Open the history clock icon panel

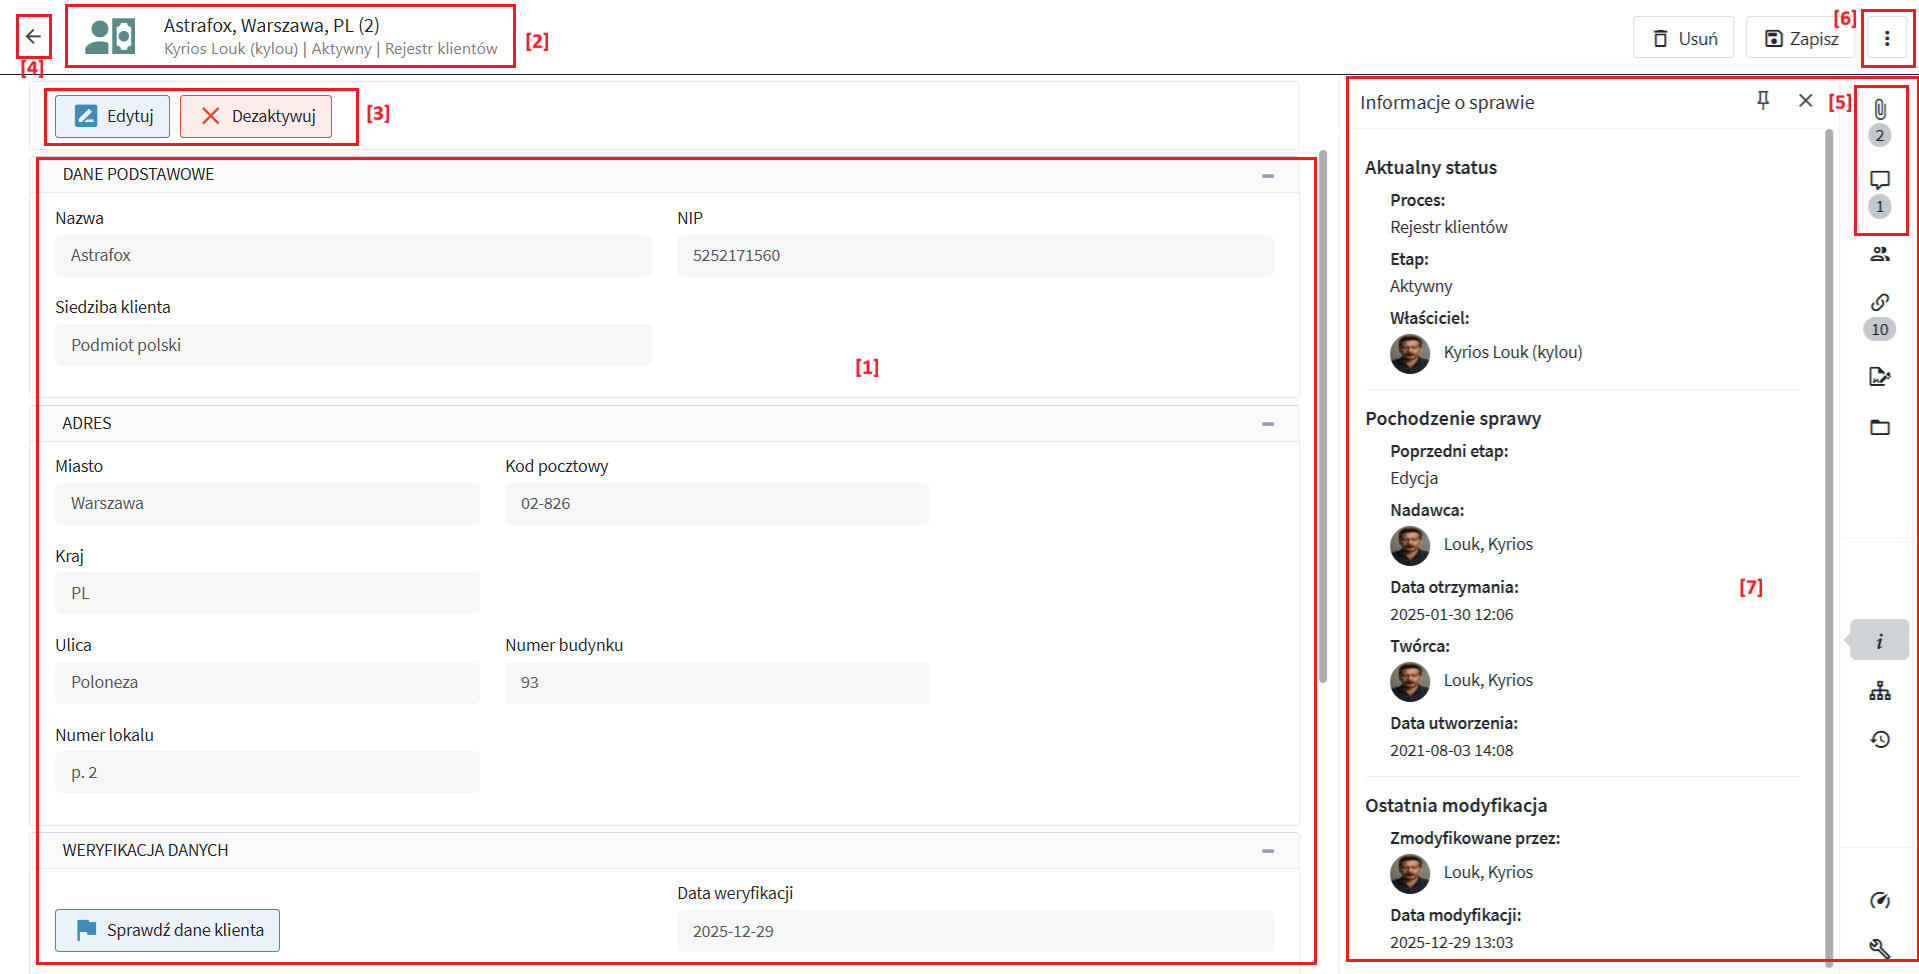(1880, 739)
